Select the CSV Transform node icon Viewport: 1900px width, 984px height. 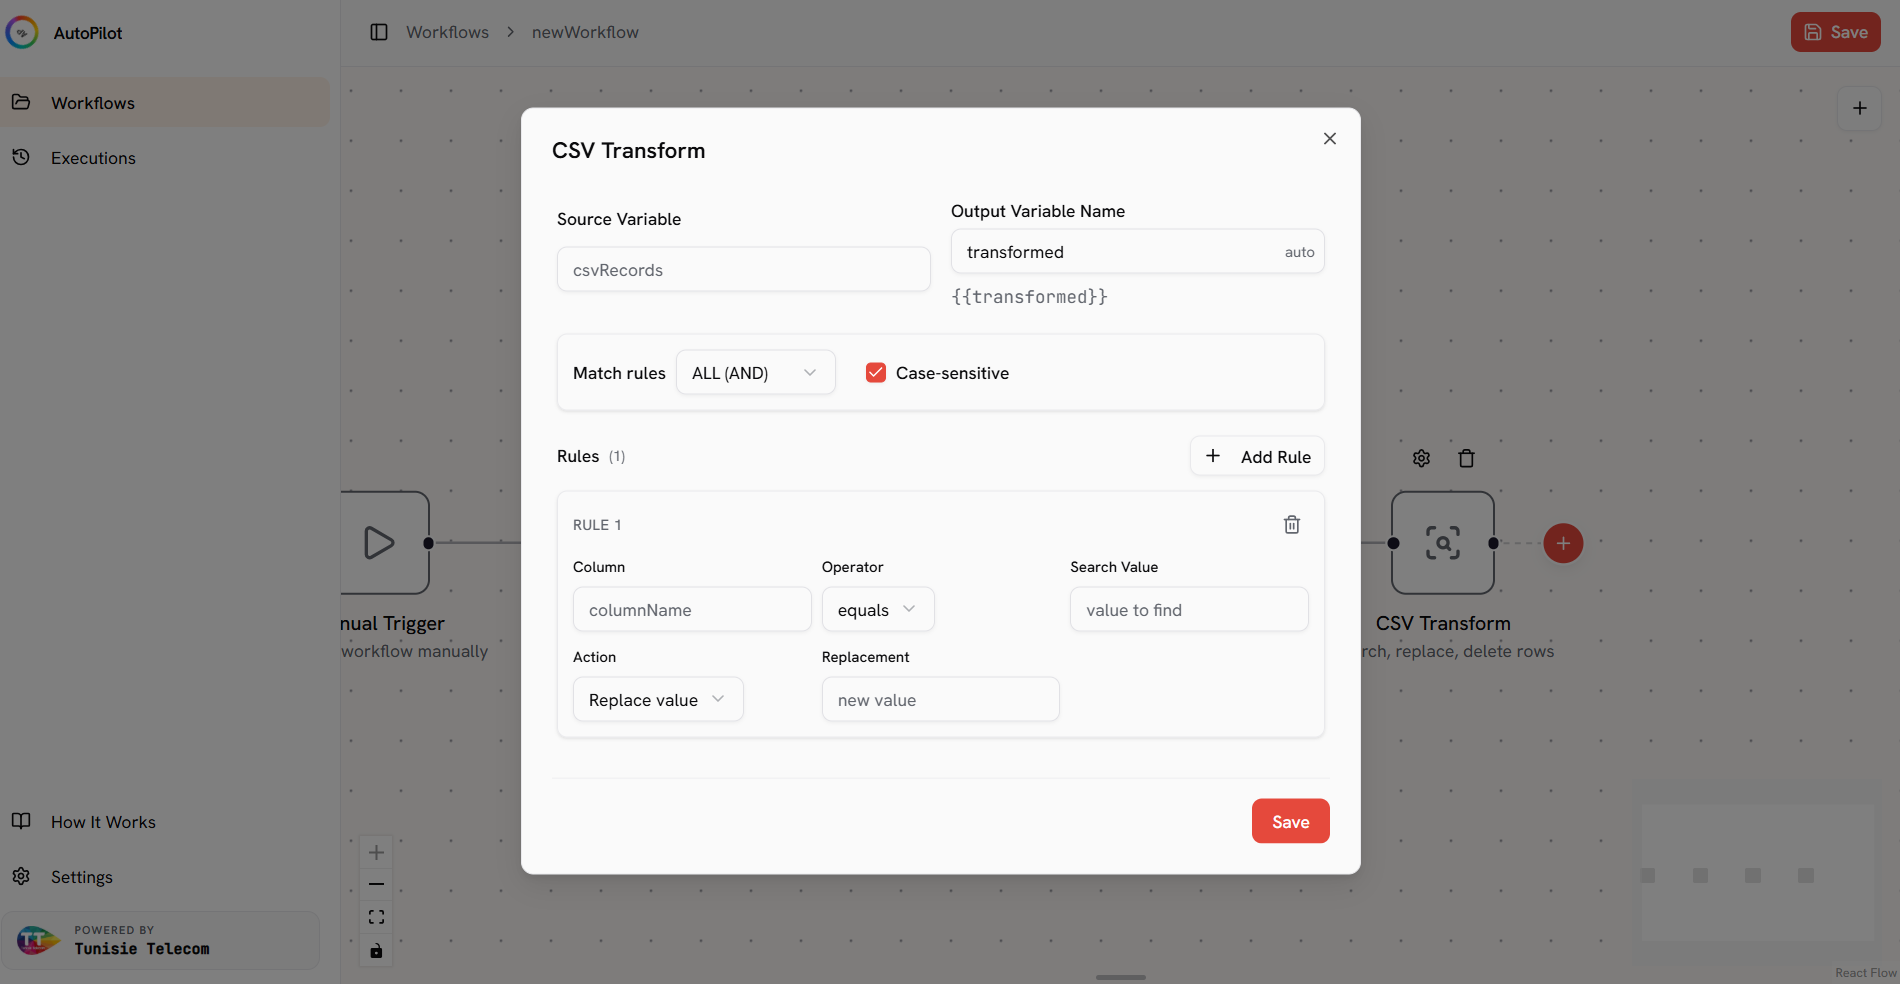[x=1442, y=543]
